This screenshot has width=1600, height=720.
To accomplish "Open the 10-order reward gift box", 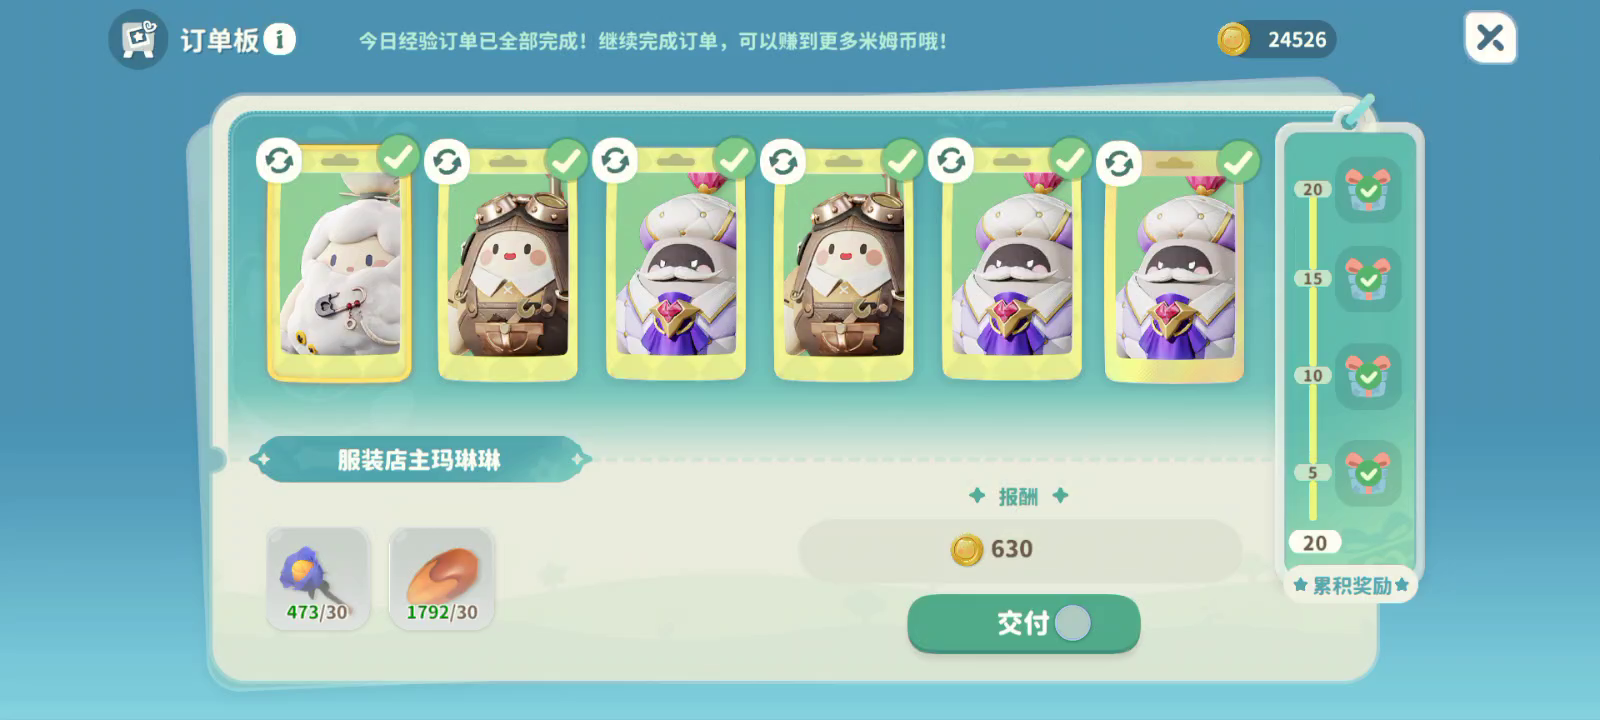I will click(x=1368, y=376).
